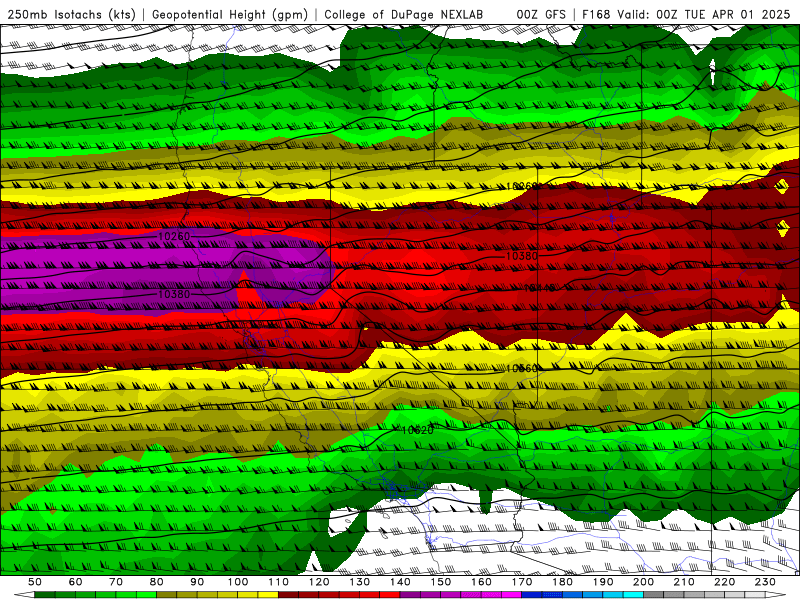Click the '160' legend value
Viewport: 800px width, 600px height.
[x=481, y=582]
